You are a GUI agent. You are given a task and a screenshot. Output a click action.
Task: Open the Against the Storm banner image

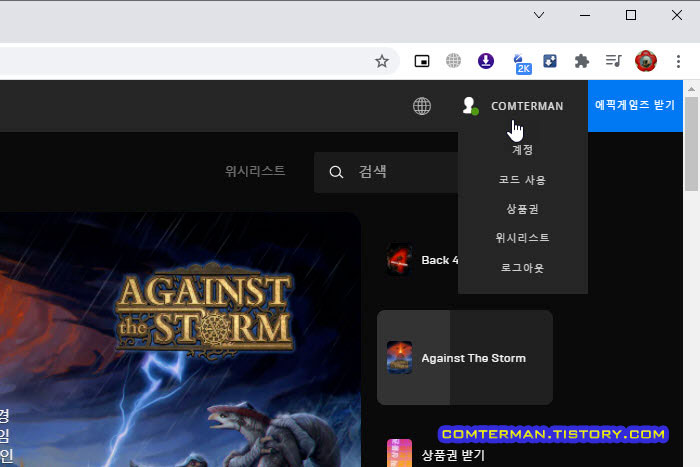click(x=180, y=339)
